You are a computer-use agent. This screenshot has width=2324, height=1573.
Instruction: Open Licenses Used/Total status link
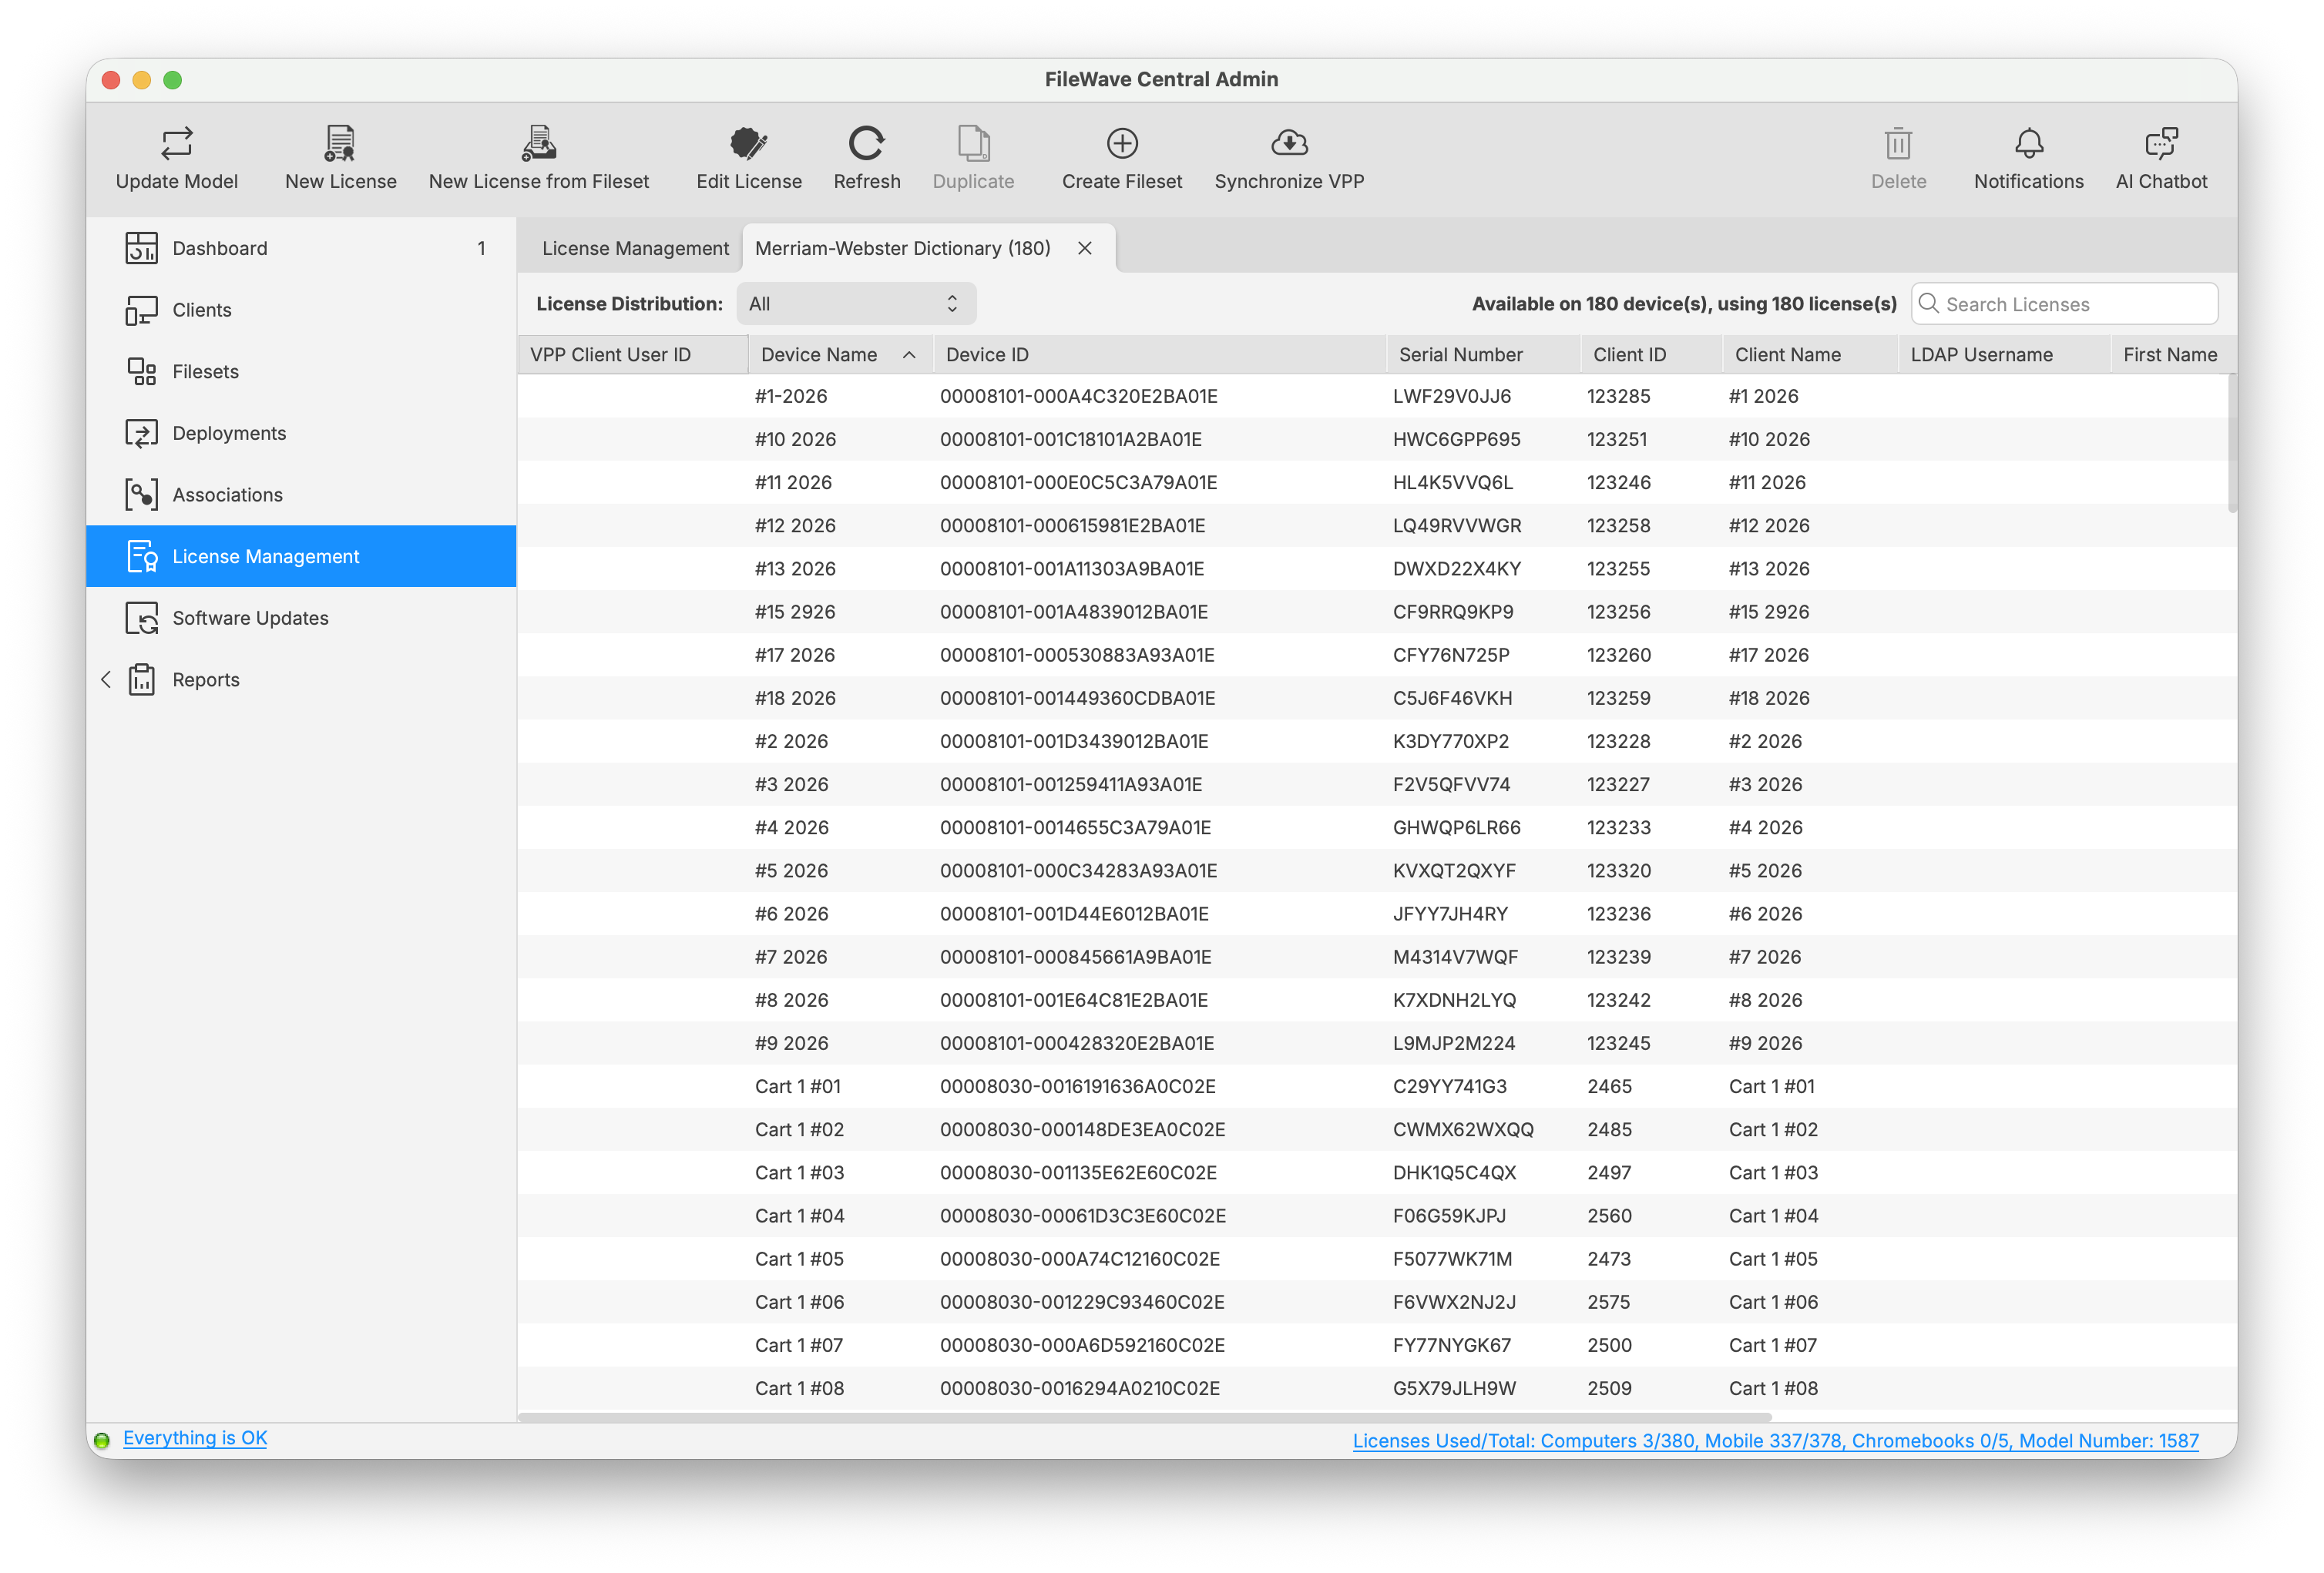1775,1441
